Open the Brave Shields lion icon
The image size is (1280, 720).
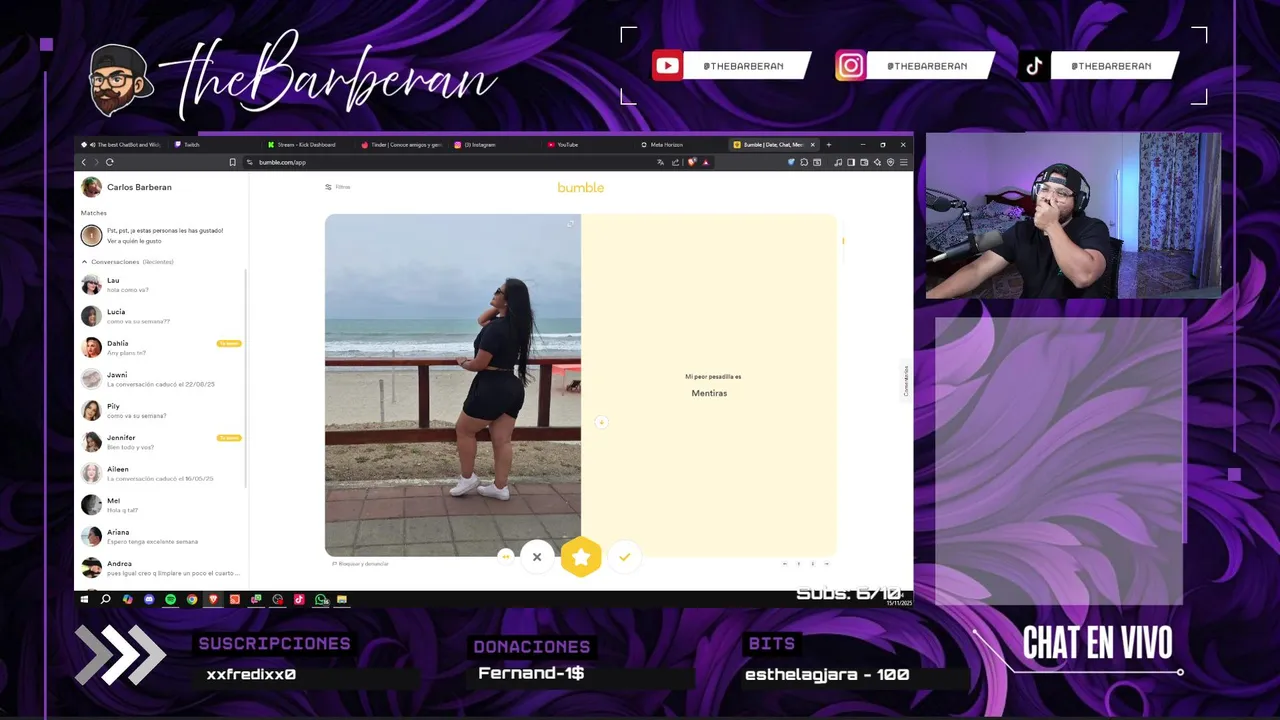pos(692,162)
